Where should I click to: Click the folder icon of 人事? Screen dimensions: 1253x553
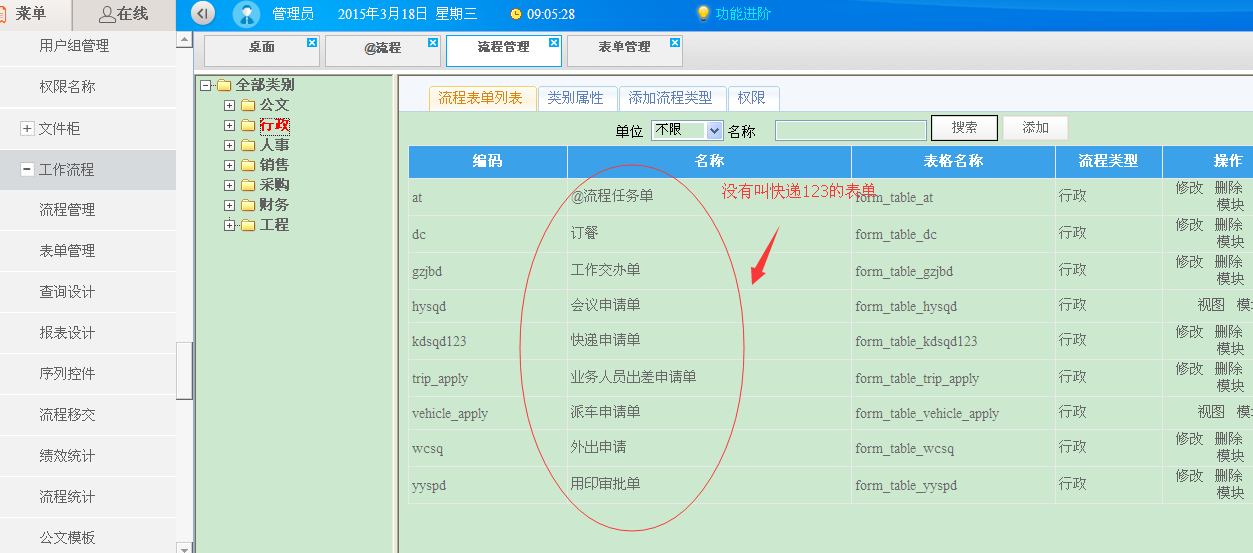[x=248, y=145]
